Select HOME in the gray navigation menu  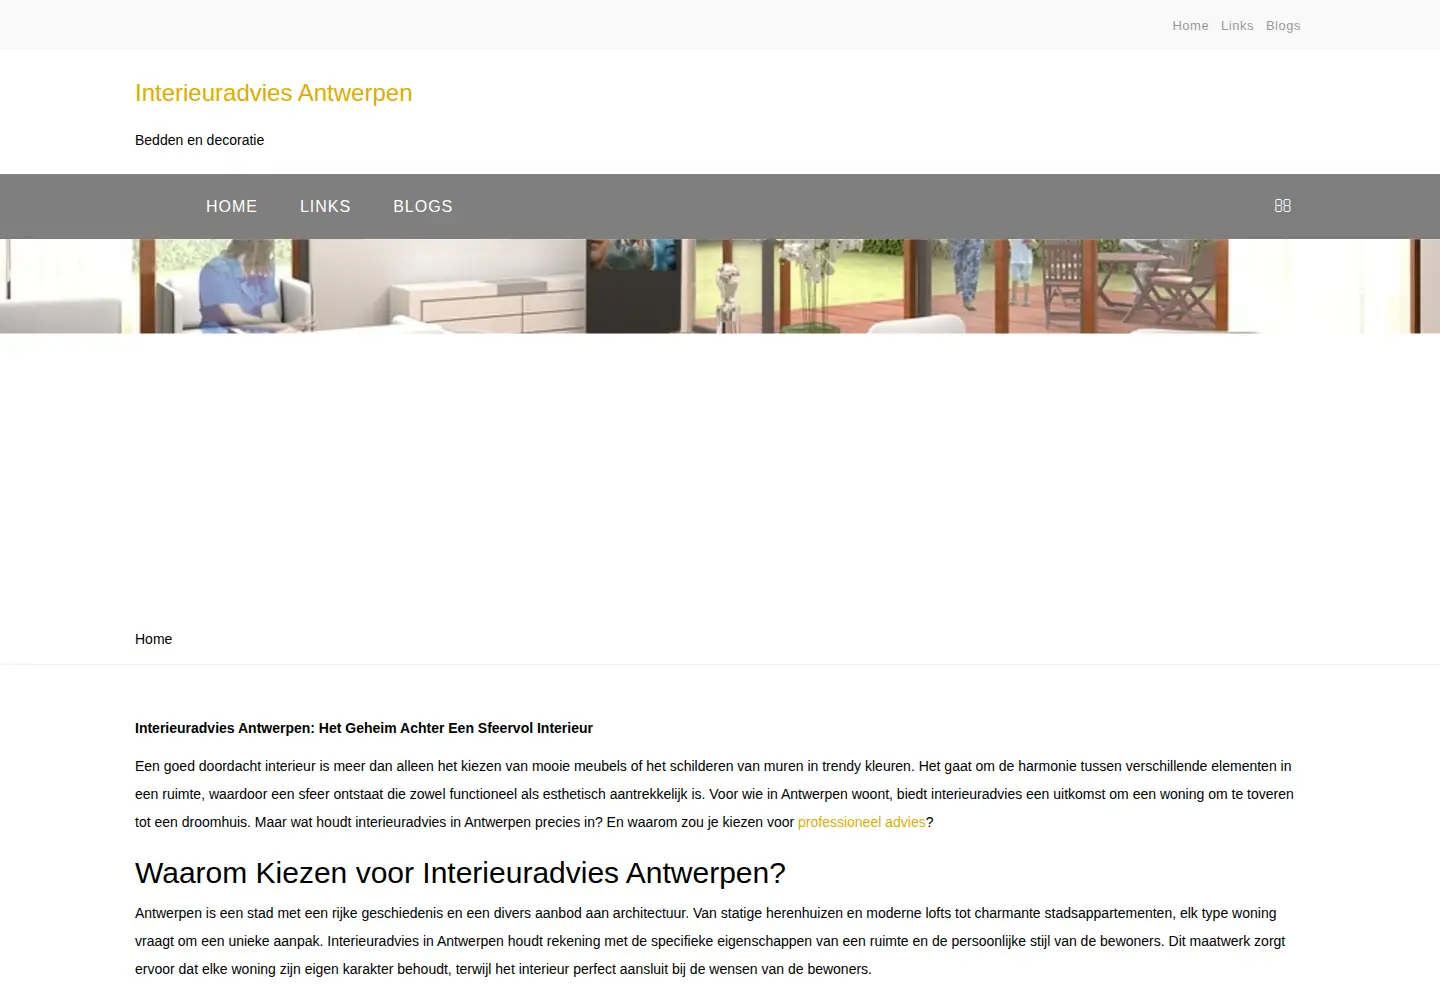pos(232,206)
